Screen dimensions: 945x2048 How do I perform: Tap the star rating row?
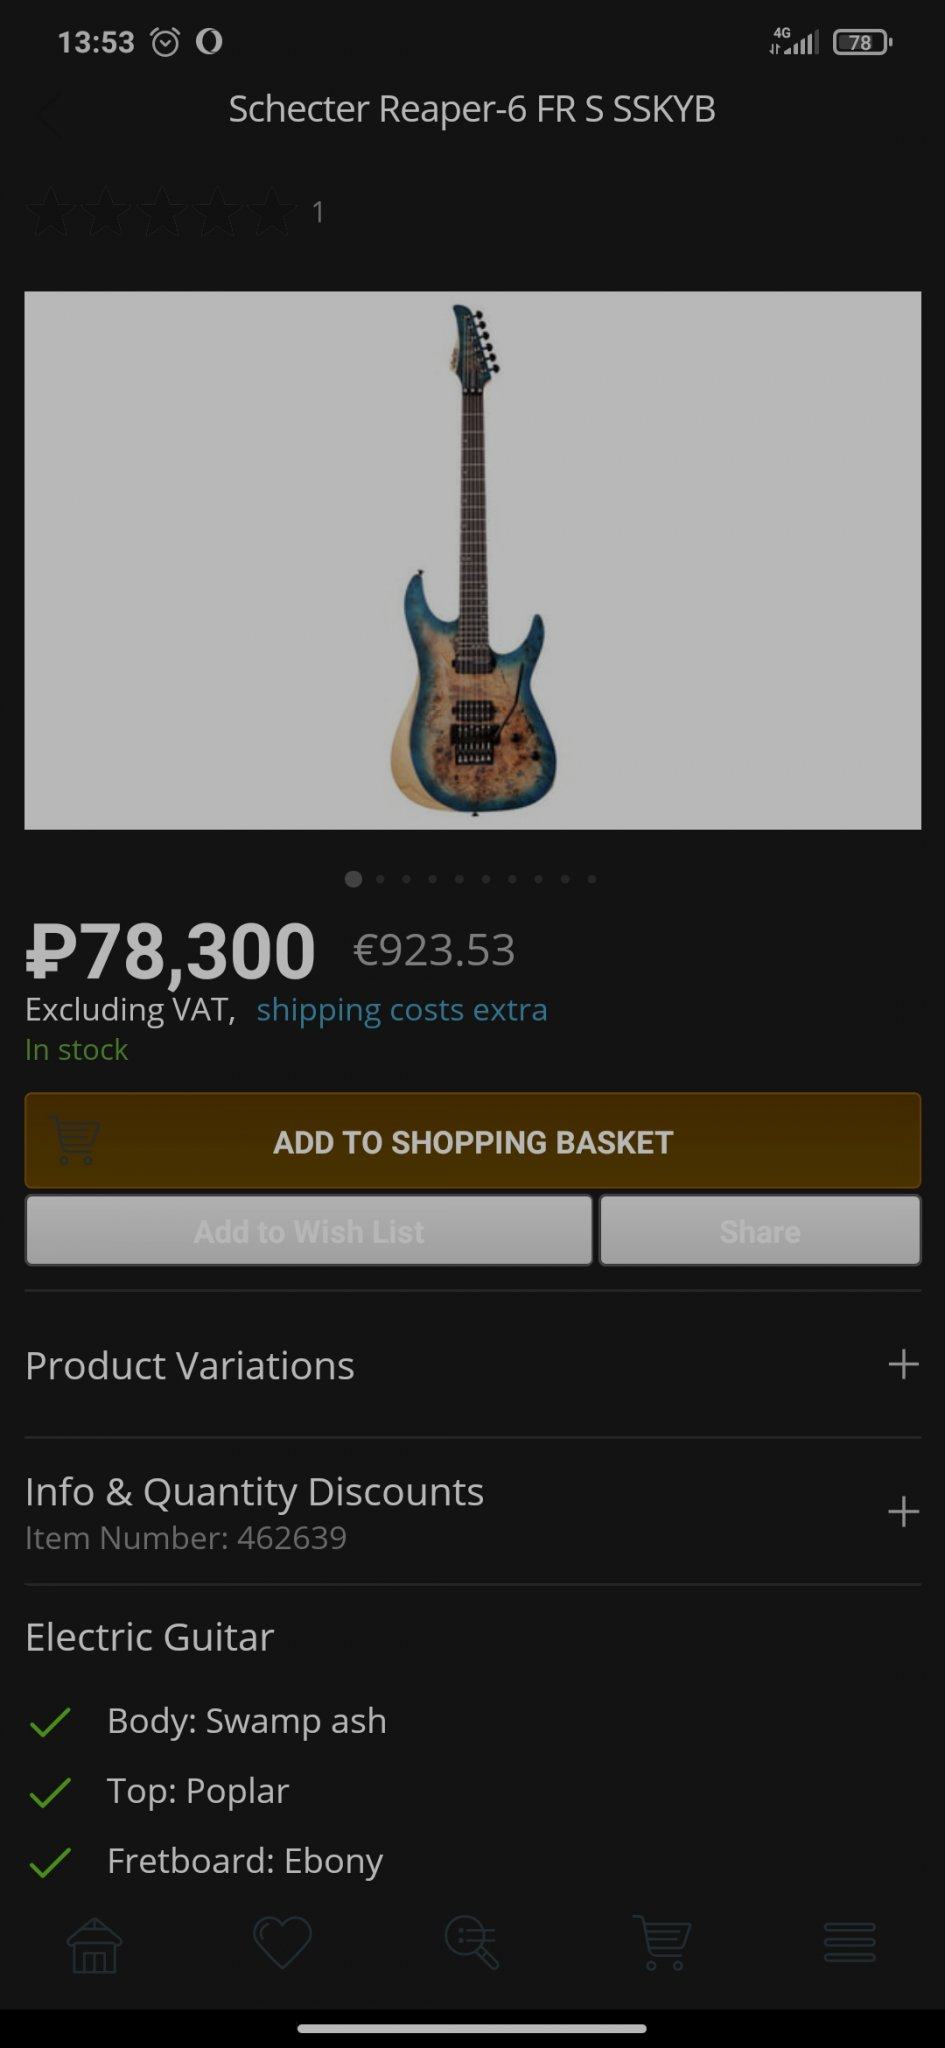(x=162, y=212)
